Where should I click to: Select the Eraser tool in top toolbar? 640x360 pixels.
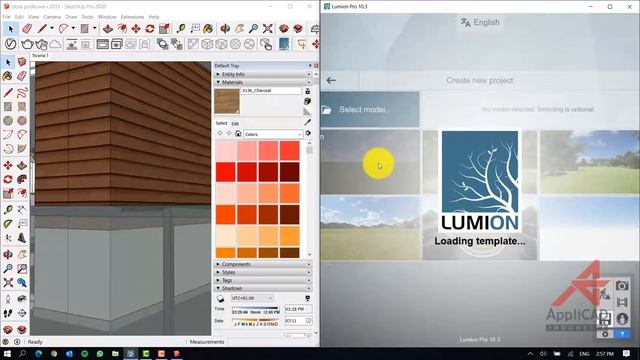coord(27,29)
